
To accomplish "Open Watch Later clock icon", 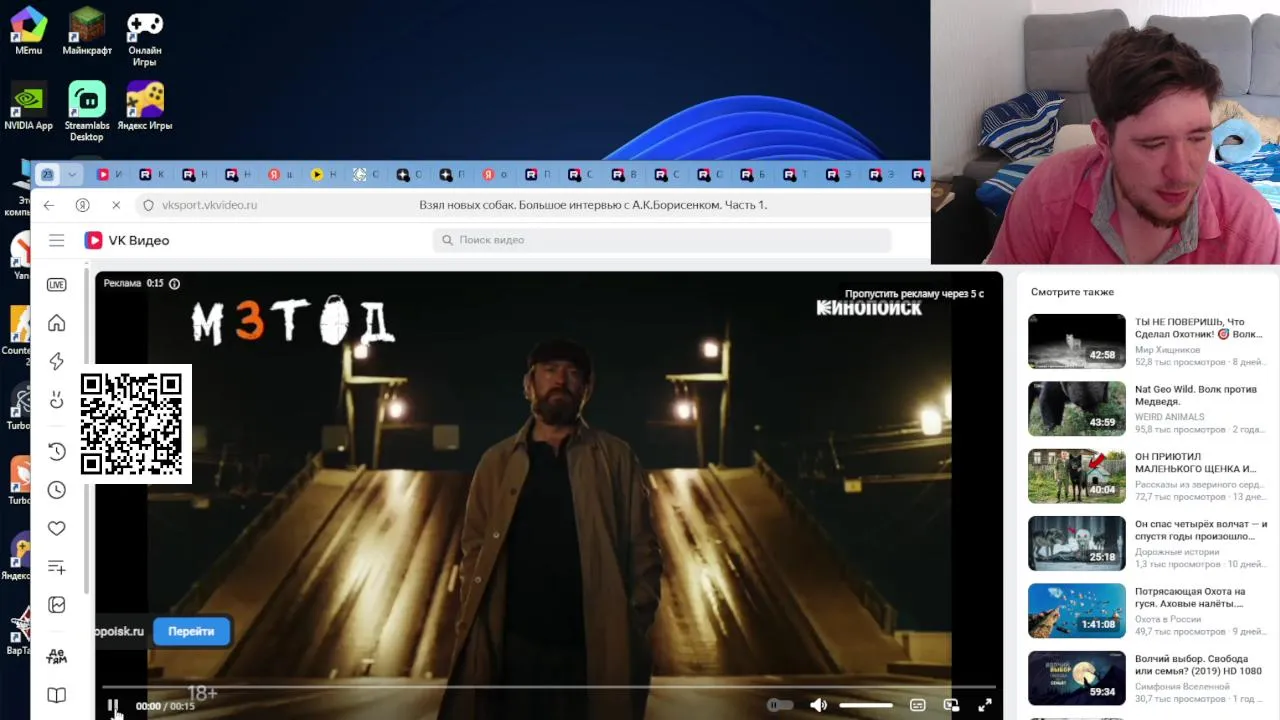I will coord(57,490).
